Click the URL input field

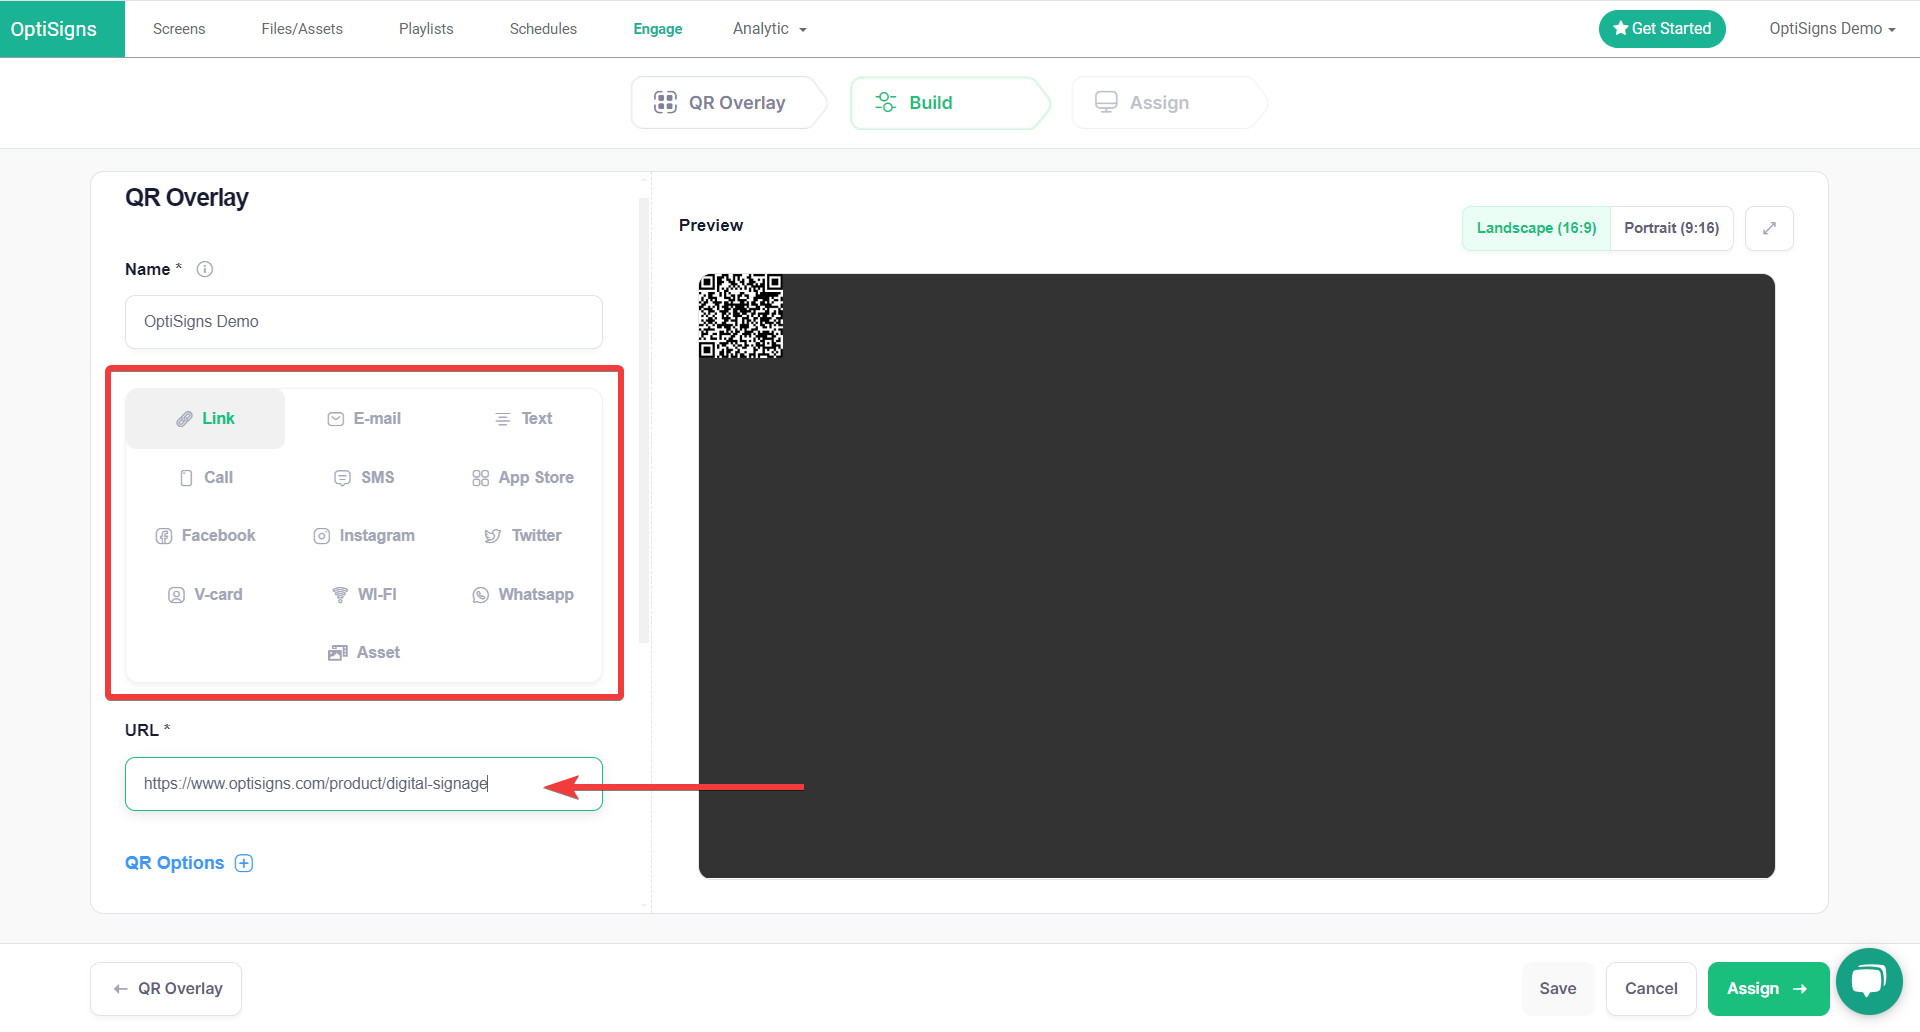(364, 784)
